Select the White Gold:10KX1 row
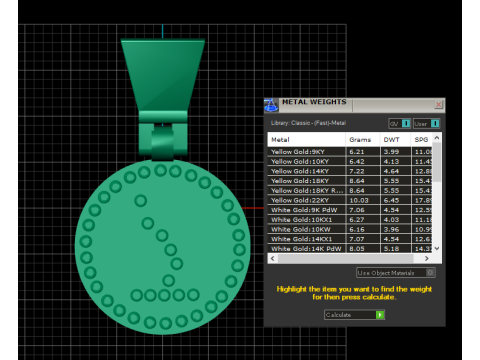480x360 pixels. pyautogui.click(x=350, y=219)
